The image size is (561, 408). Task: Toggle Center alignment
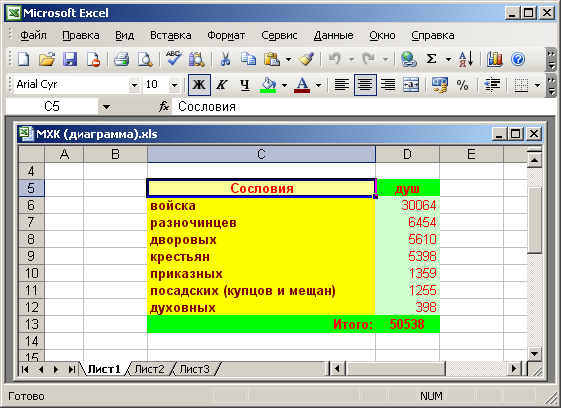(x=365, y=85)
